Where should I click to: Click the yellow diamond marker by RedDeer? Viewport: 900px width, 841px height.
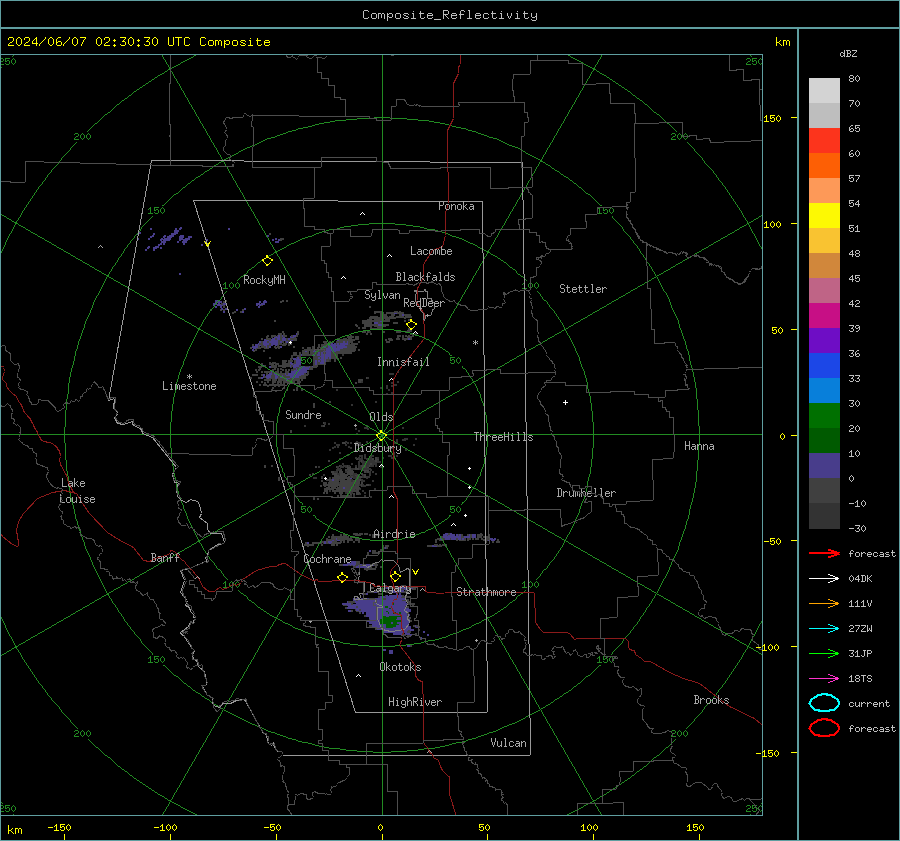(411, 325)
